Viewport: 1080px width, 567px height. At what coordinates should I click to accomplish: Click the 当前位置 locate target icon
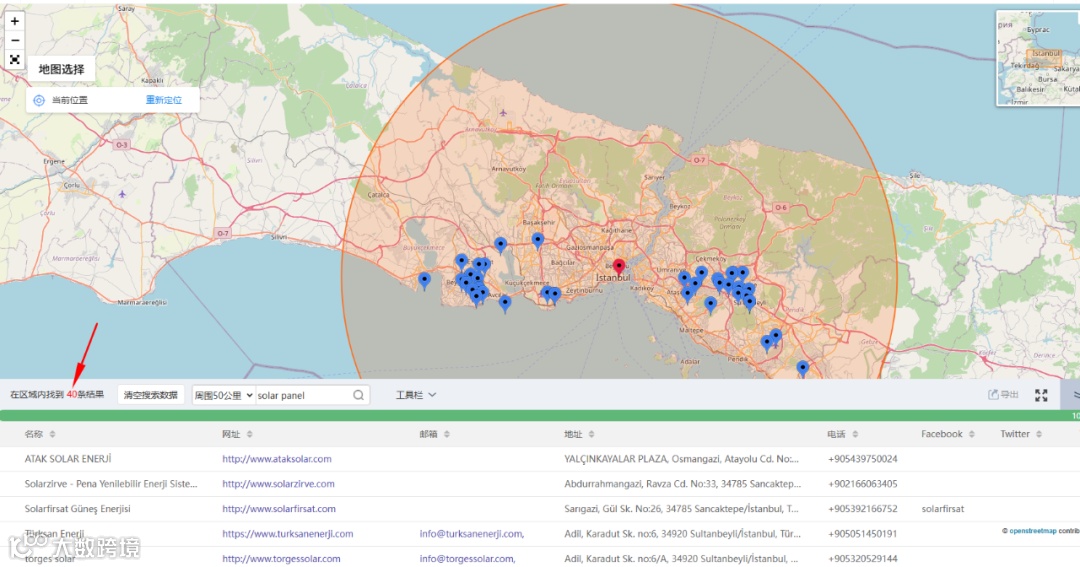[x=39, y=101]
